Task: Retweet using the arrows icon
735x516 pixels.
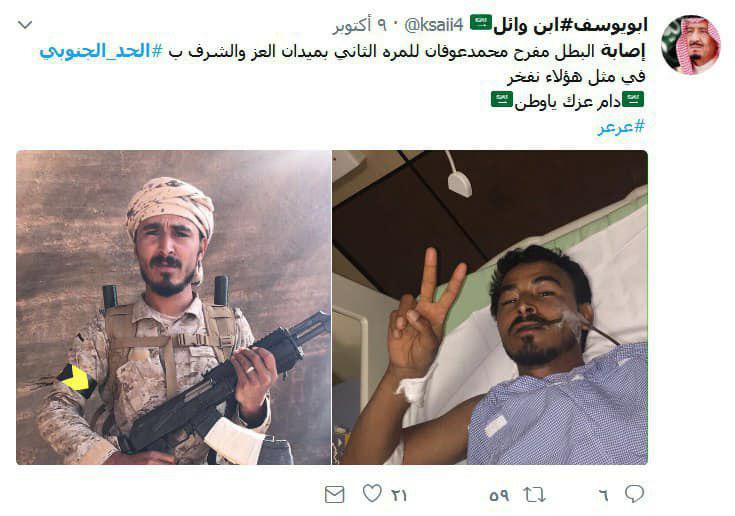Action: click(534, 494)
